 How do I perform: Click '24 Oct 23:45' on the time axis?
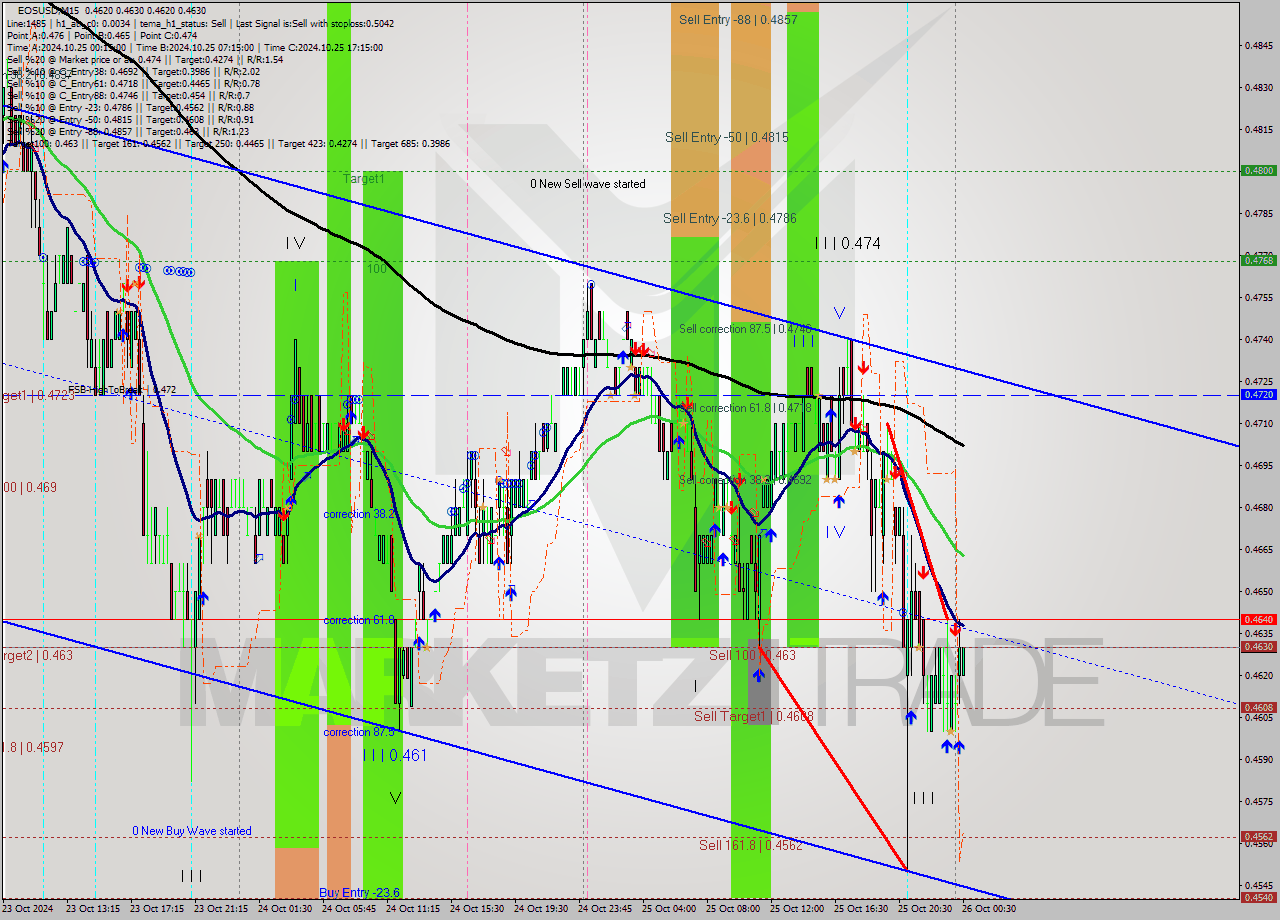(605, 909)
